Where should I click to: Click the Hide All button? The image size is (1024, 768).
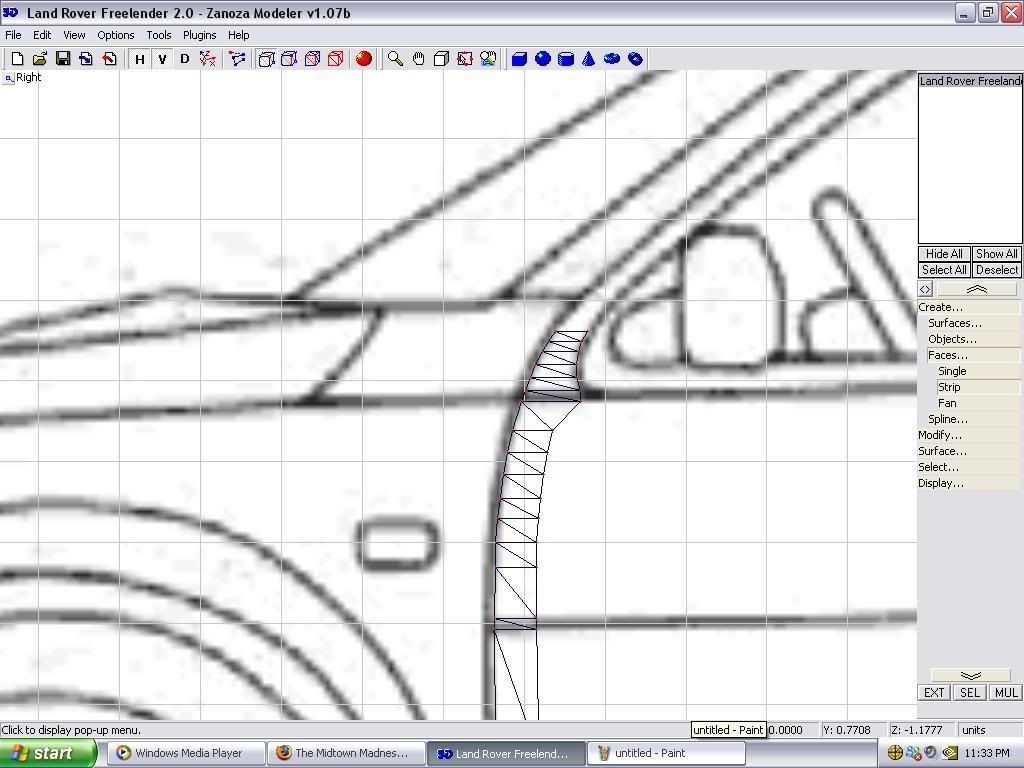[944, 254]
